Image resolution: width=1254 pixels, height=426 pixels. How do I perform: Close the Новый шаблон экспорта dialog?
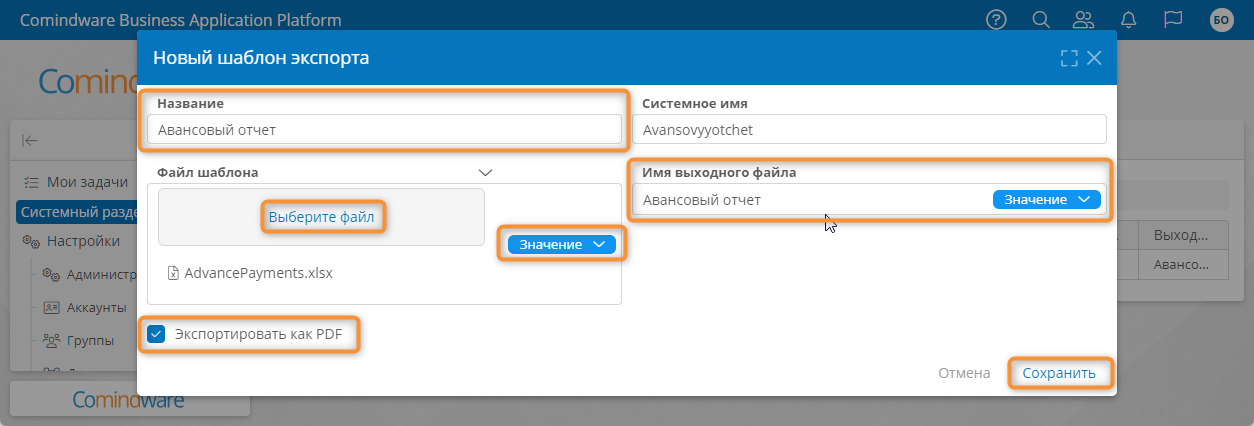point(1094,58)
